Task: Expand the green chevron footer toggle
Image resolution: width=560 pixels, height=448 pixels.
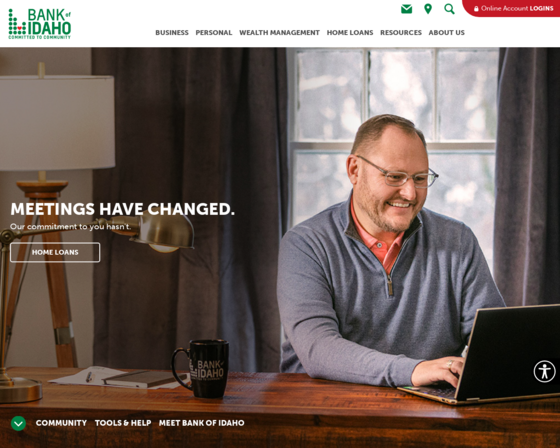Action: point(18,423)
